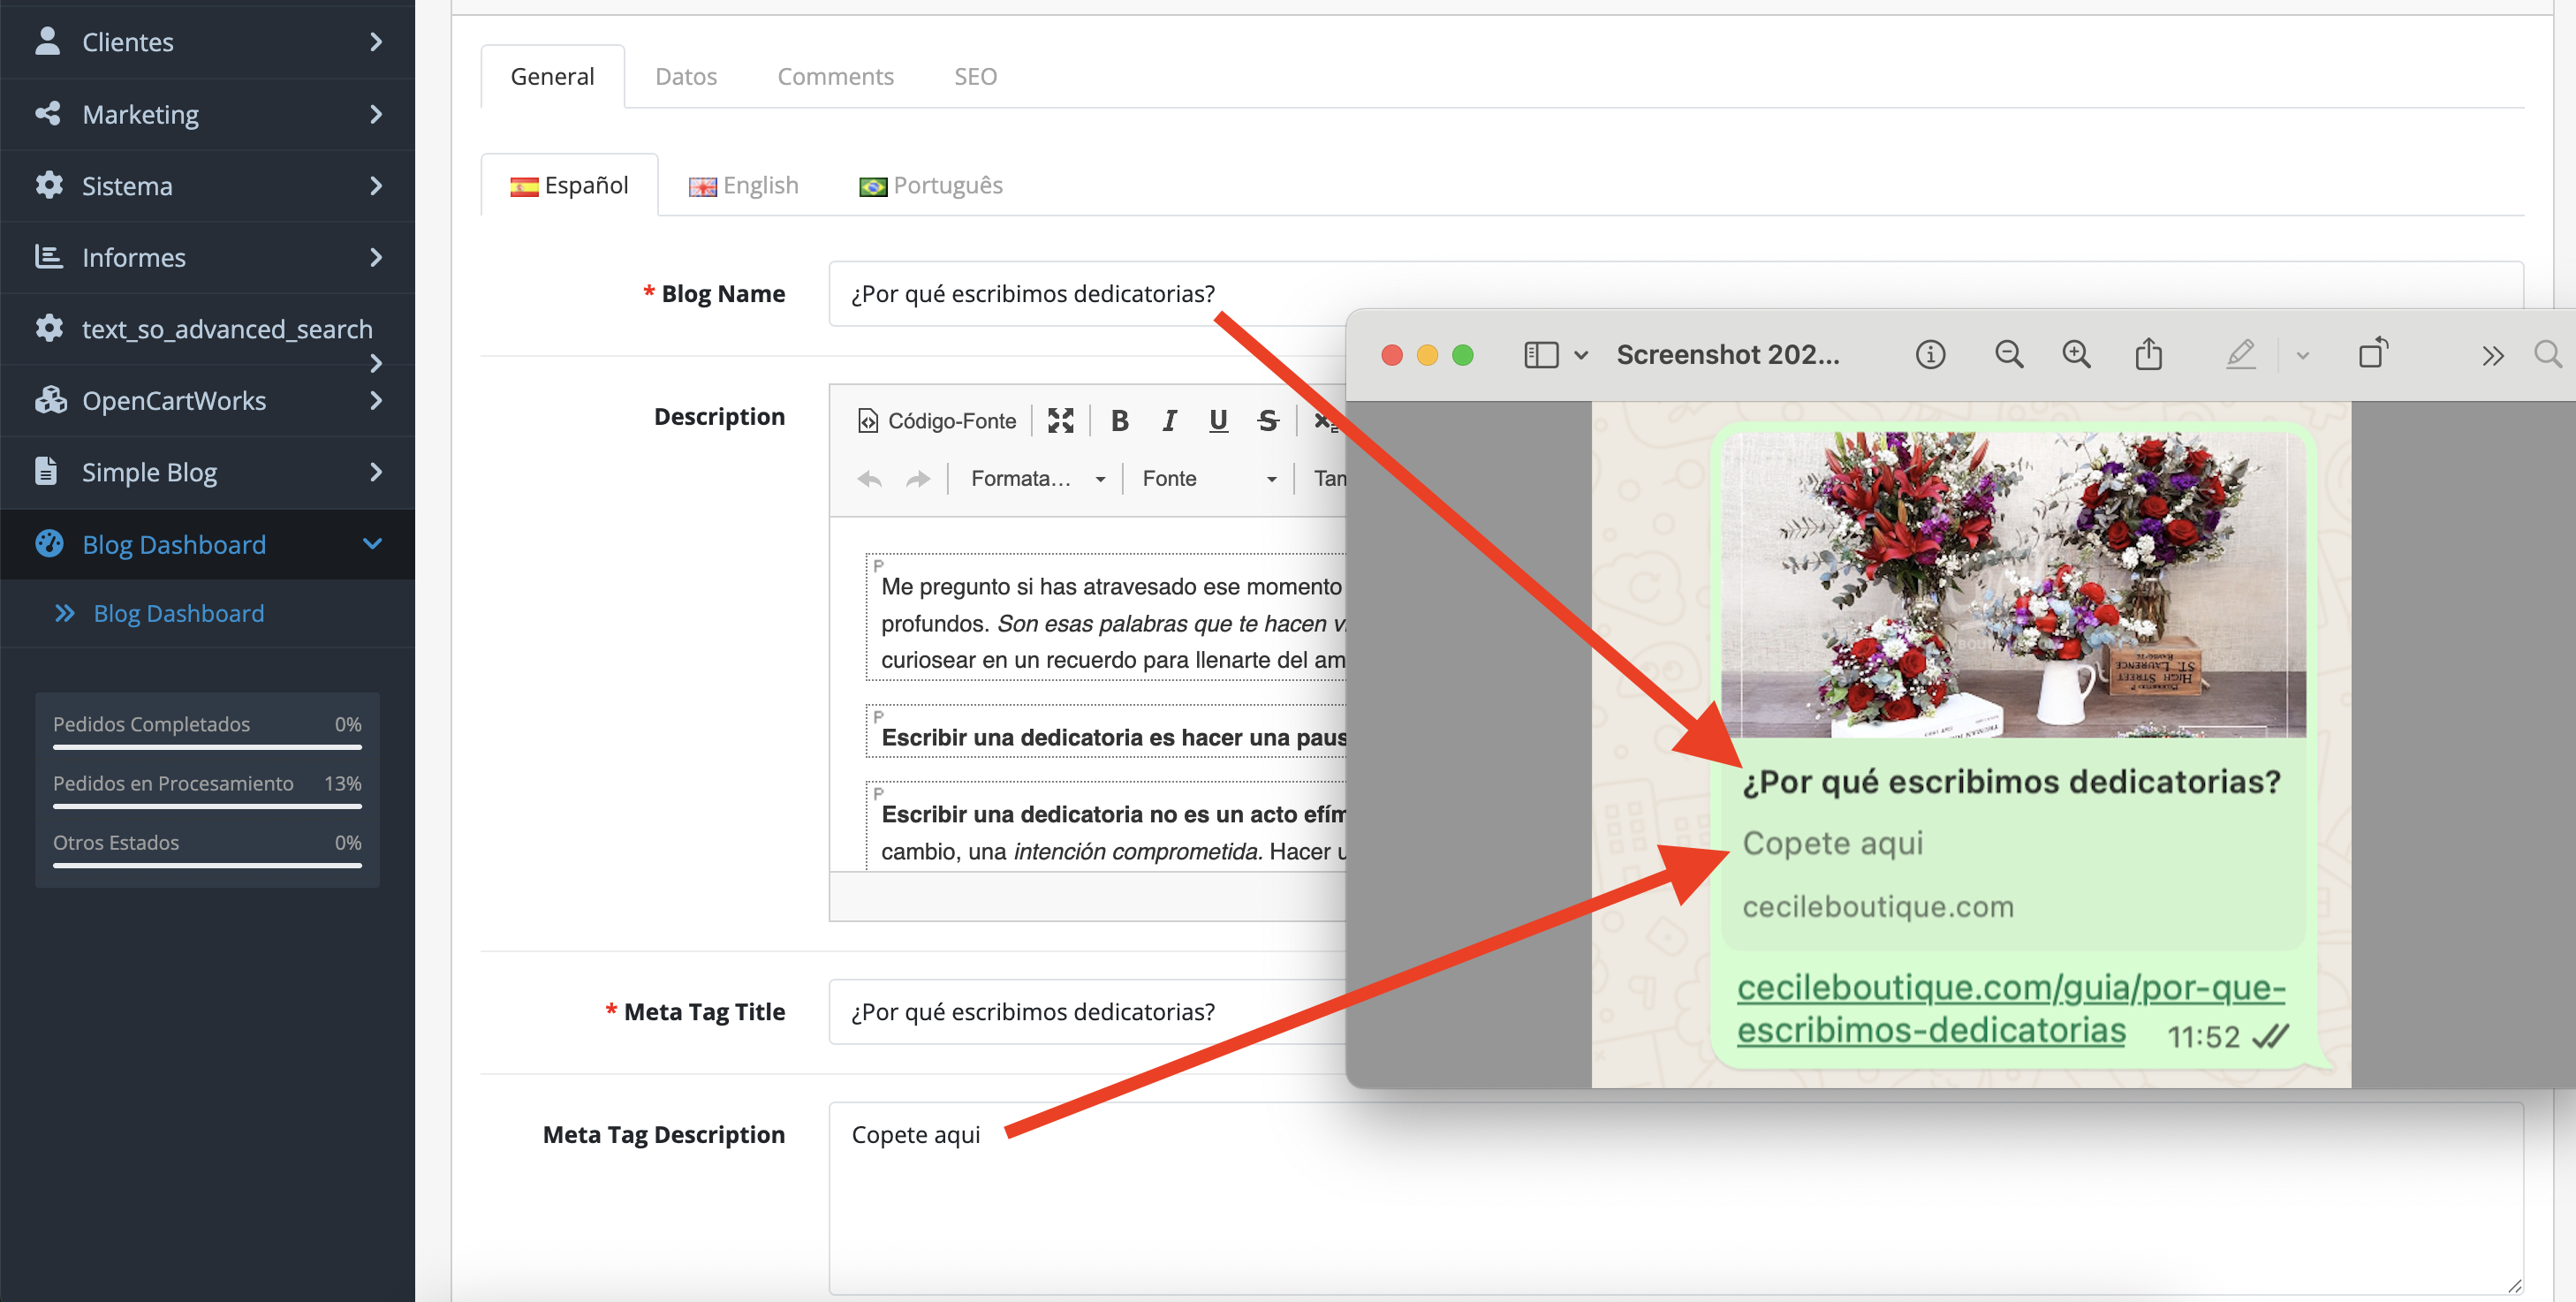The image size is (2576, 1302).
Task: Click the Preview share icon
Action: pyautogui.click(x=2148, y=354)
